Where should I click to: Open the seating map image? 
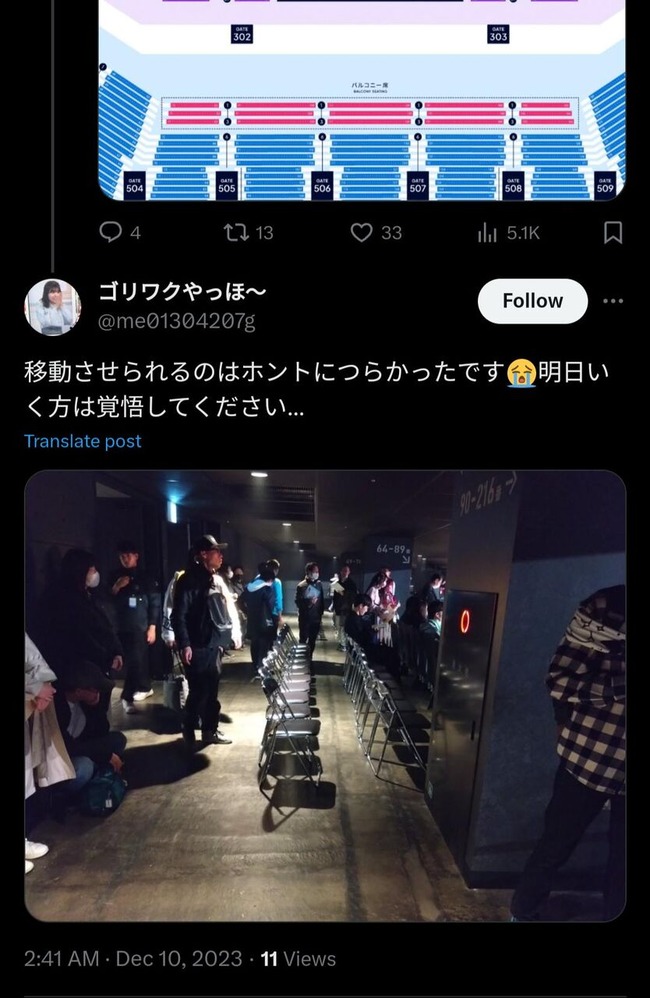click(362, 100)
